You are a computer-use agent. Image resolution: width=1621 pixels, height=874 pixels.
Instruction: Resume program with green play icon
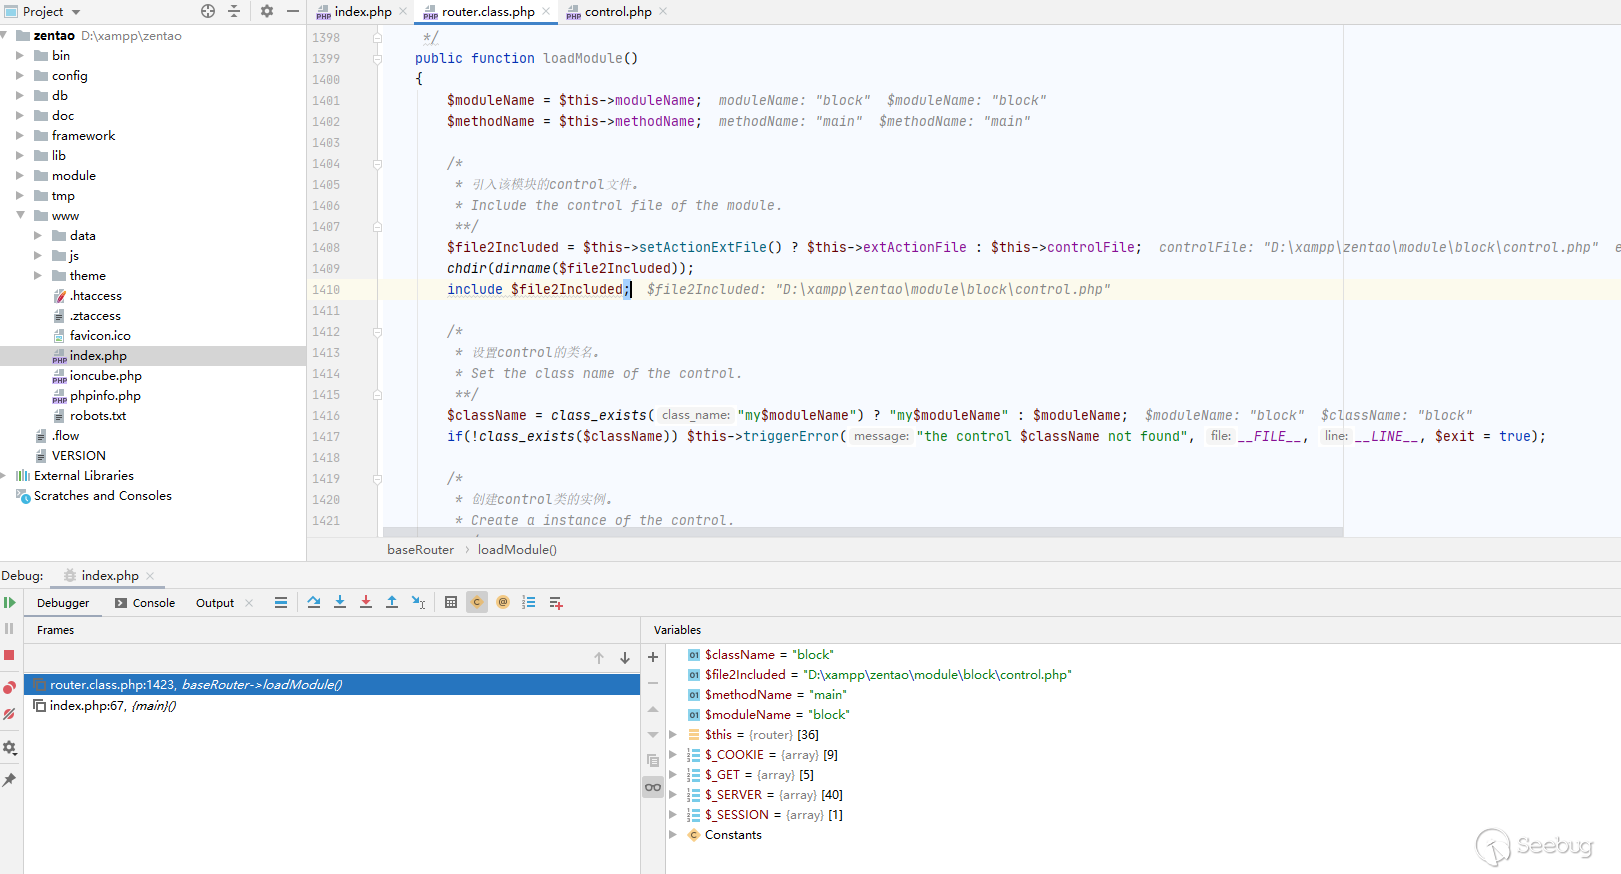pos(10,602)
